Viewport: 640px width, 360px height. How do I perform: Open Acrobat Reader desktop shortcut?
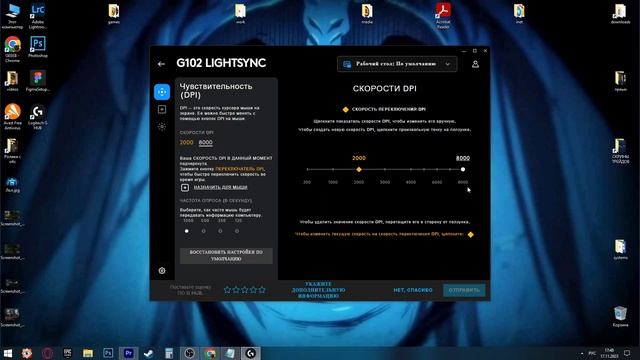tap(443, 16)
